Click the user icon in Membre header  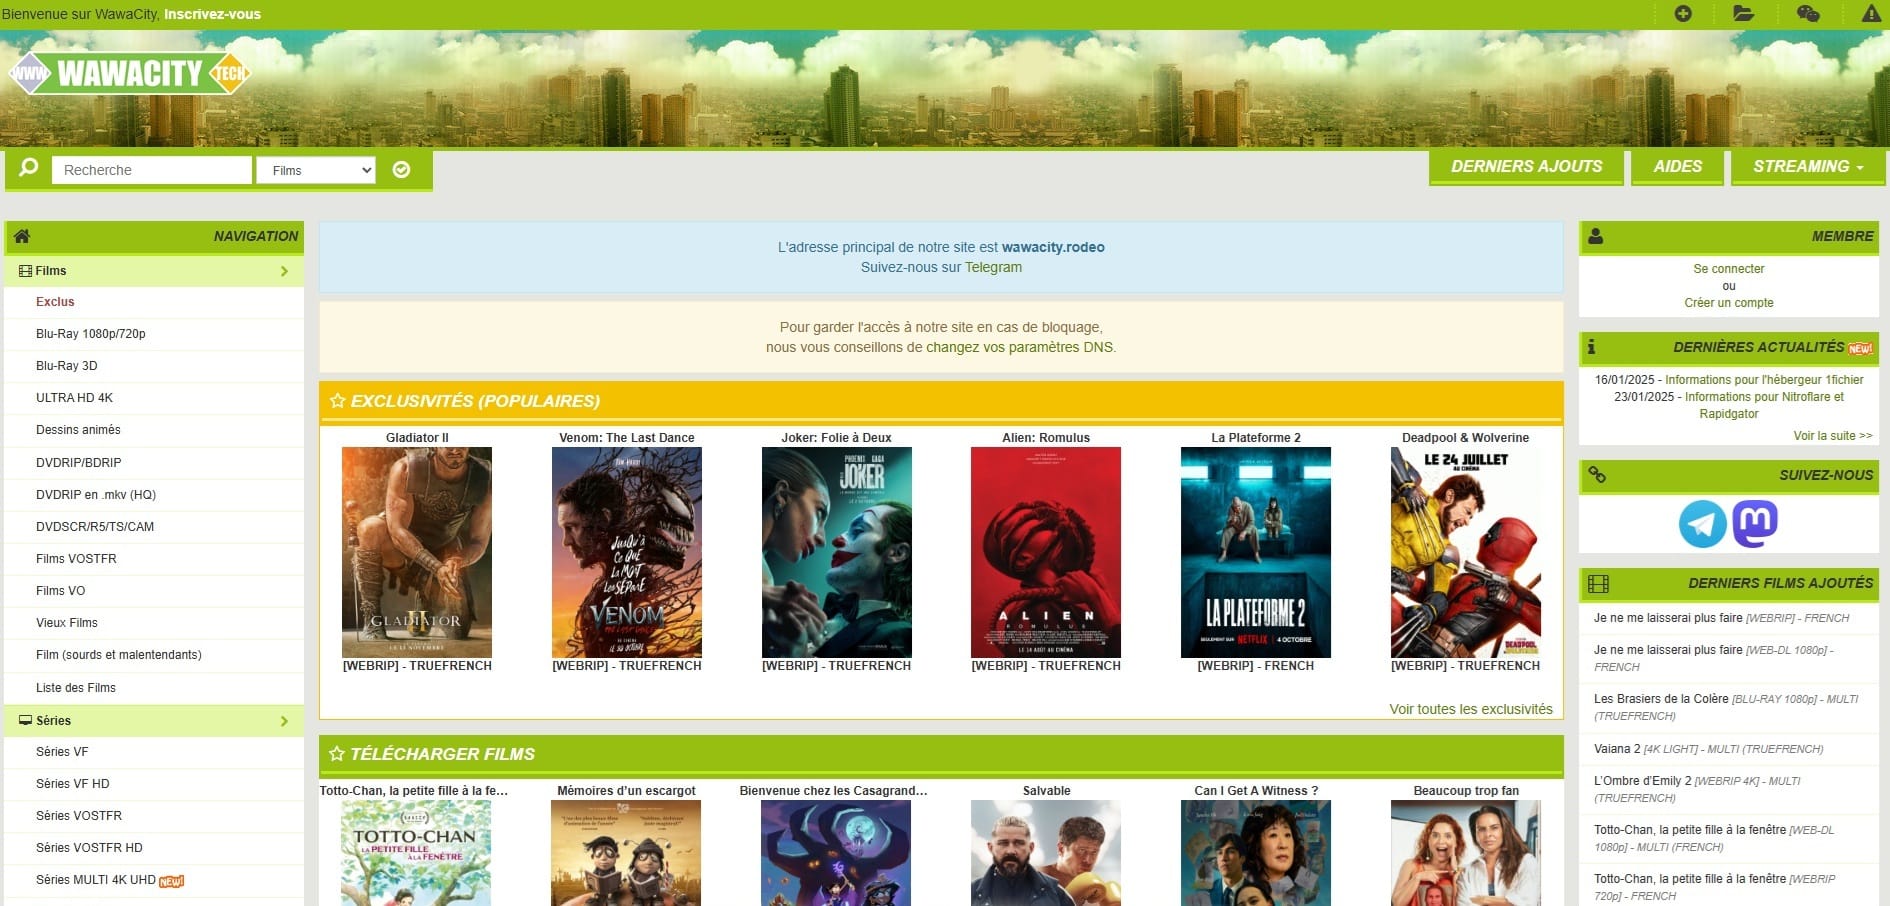1596,236
